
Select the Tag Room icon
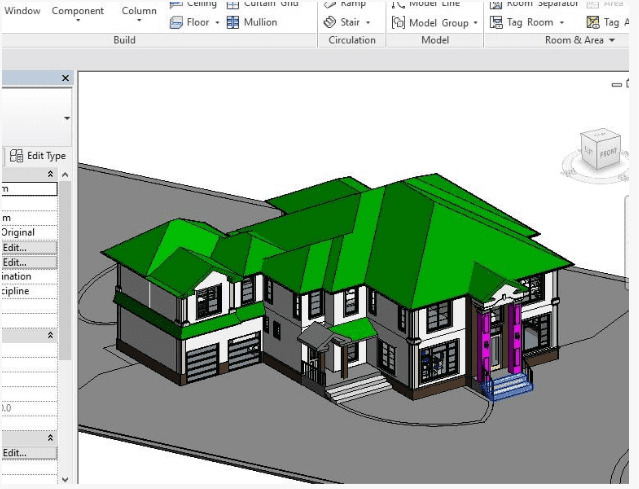pos(495,22)
